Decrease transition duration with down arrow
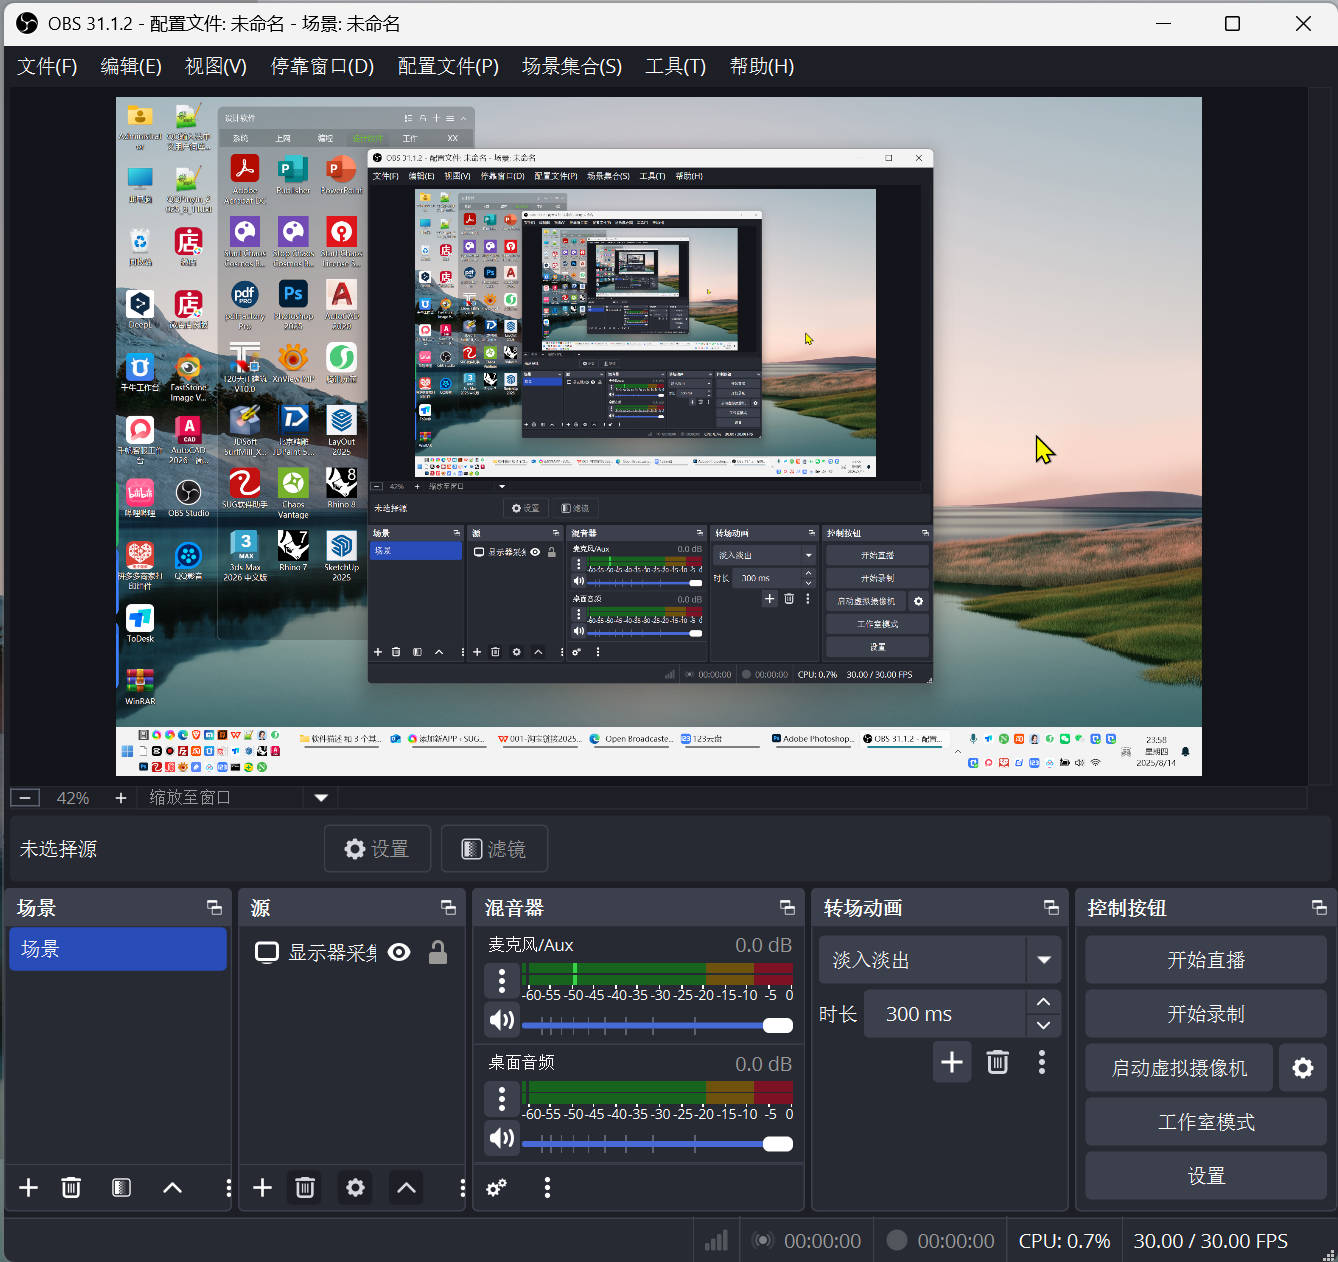The height and width of the screenshot is (1262, 1338). [1043, 1026]
